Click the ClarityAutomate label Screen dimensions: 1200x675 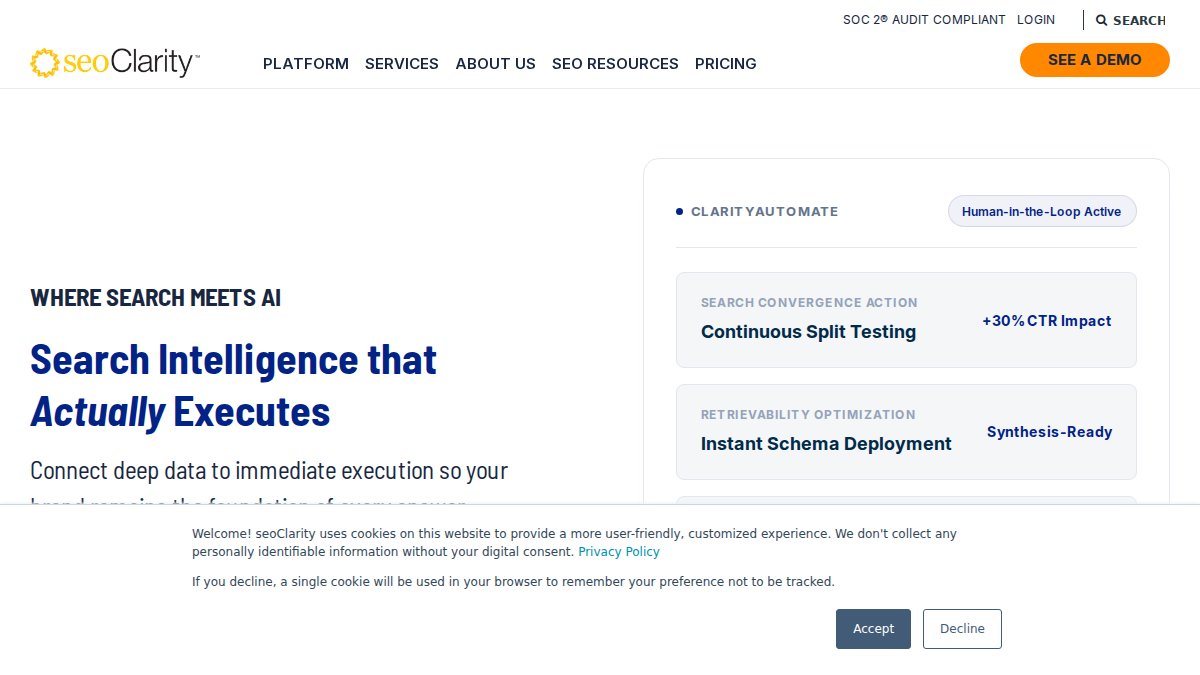coord(764,212)
